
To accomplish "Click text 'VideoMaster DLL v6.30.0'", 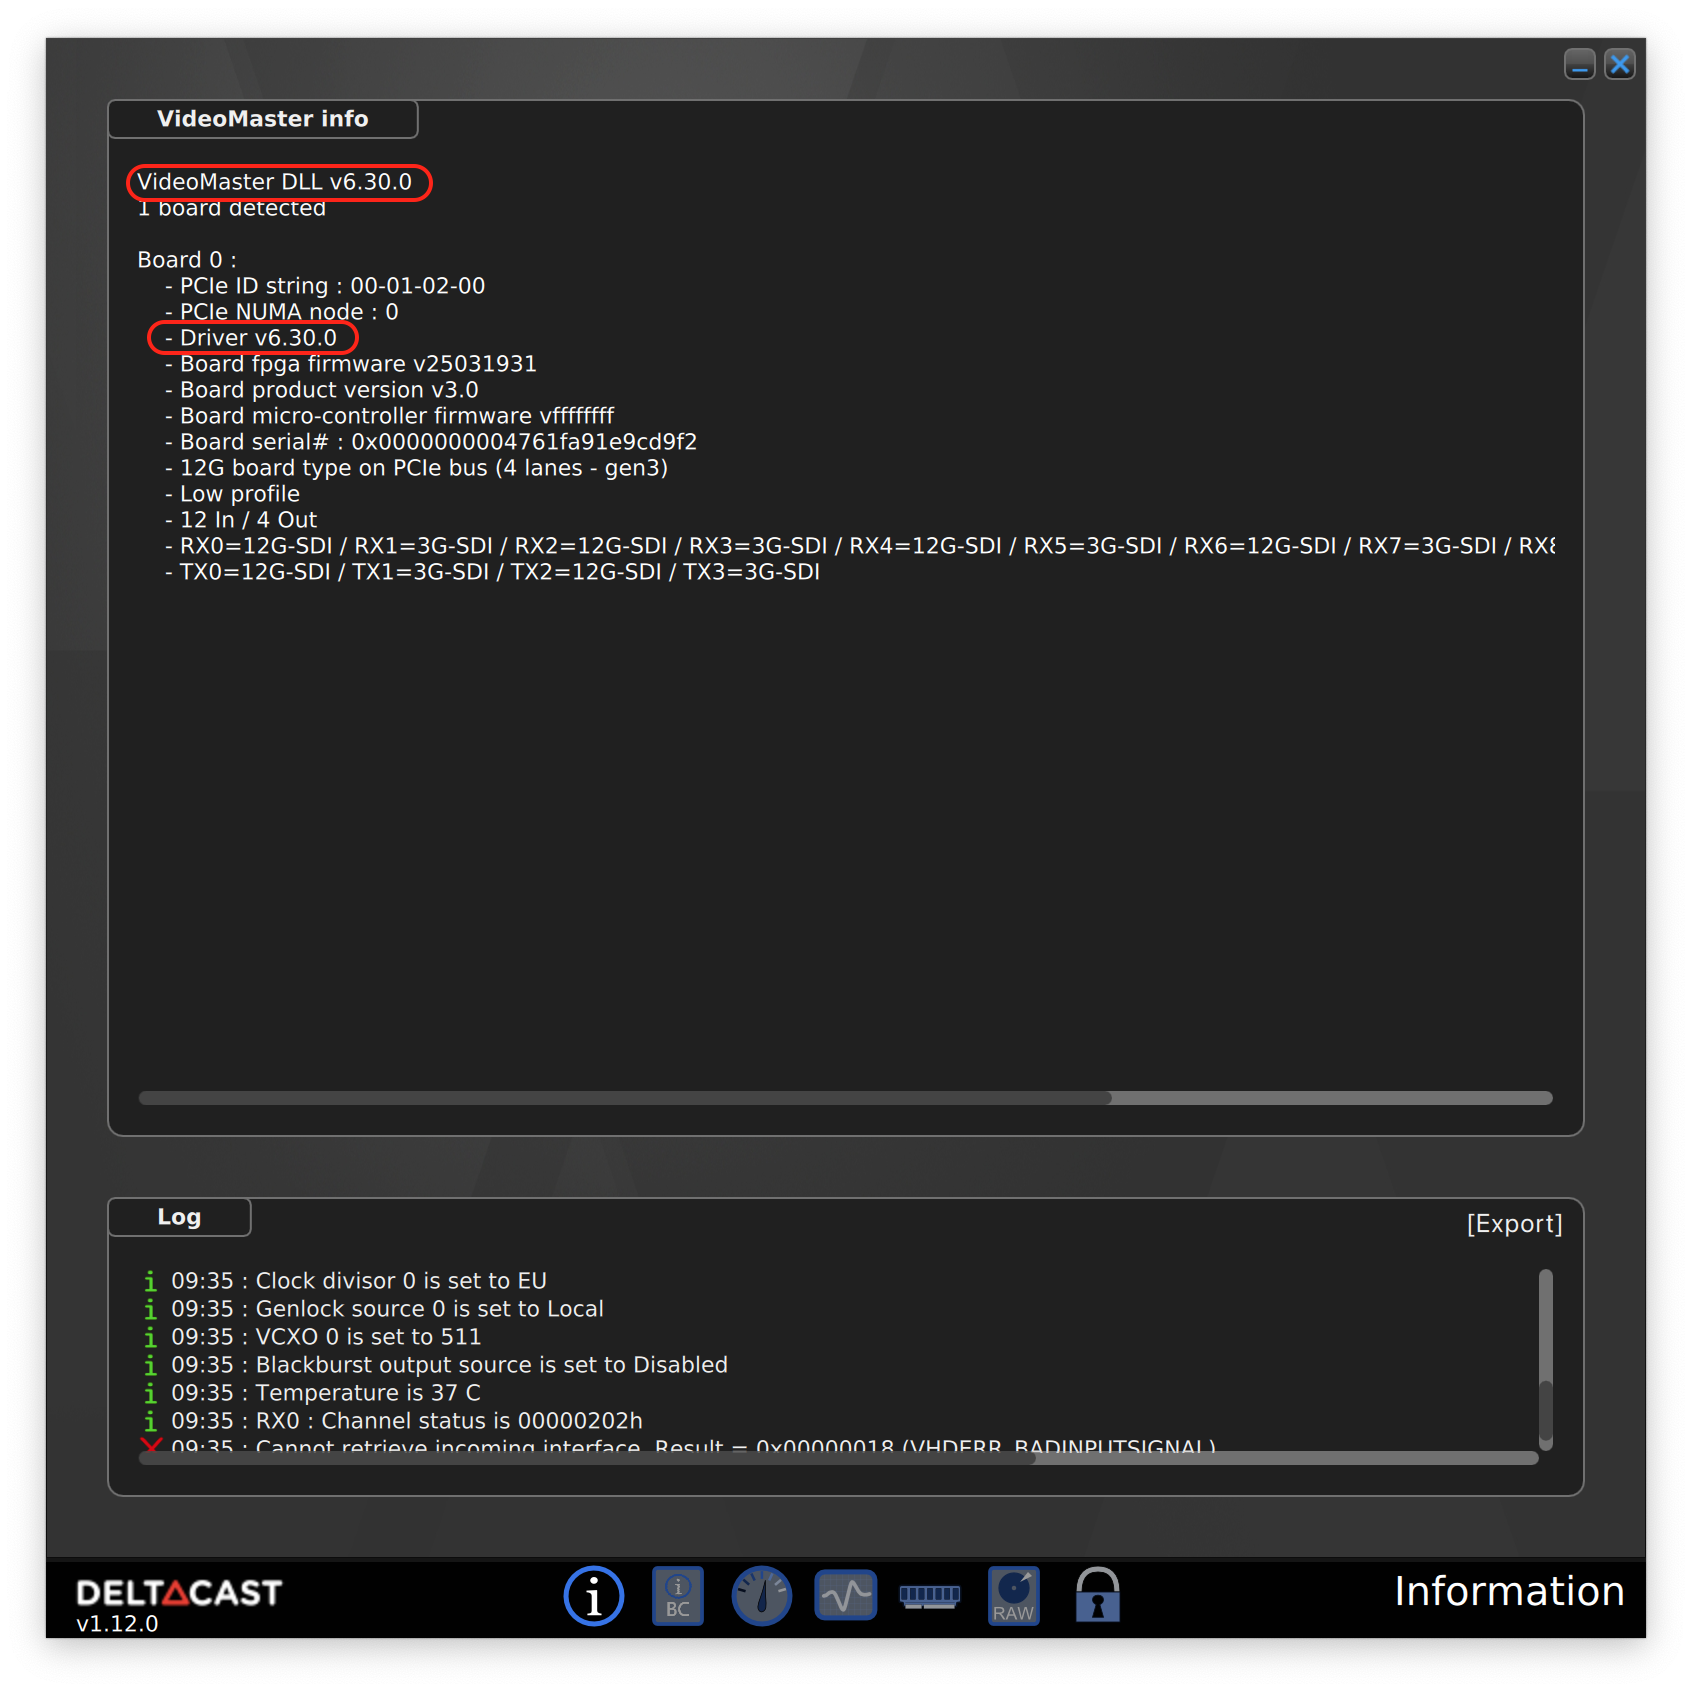I will tap(274, 182).
